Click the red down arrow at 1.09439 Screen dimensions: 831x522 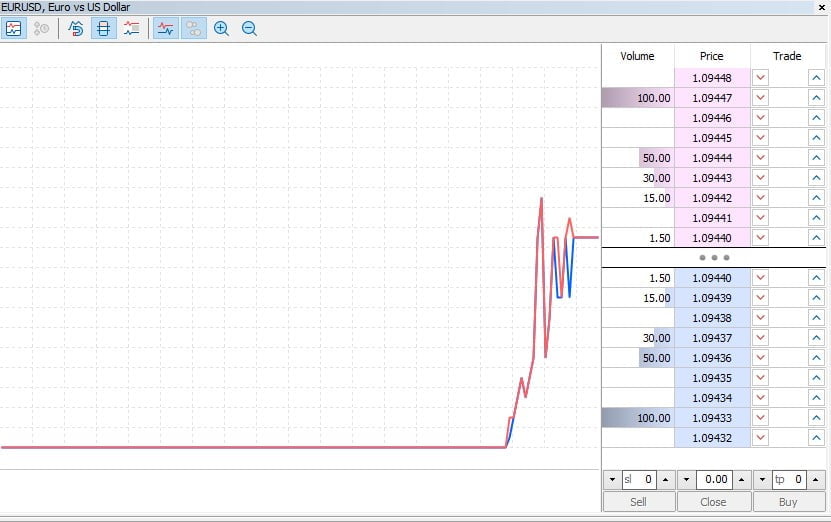click(x=761, y=298)
